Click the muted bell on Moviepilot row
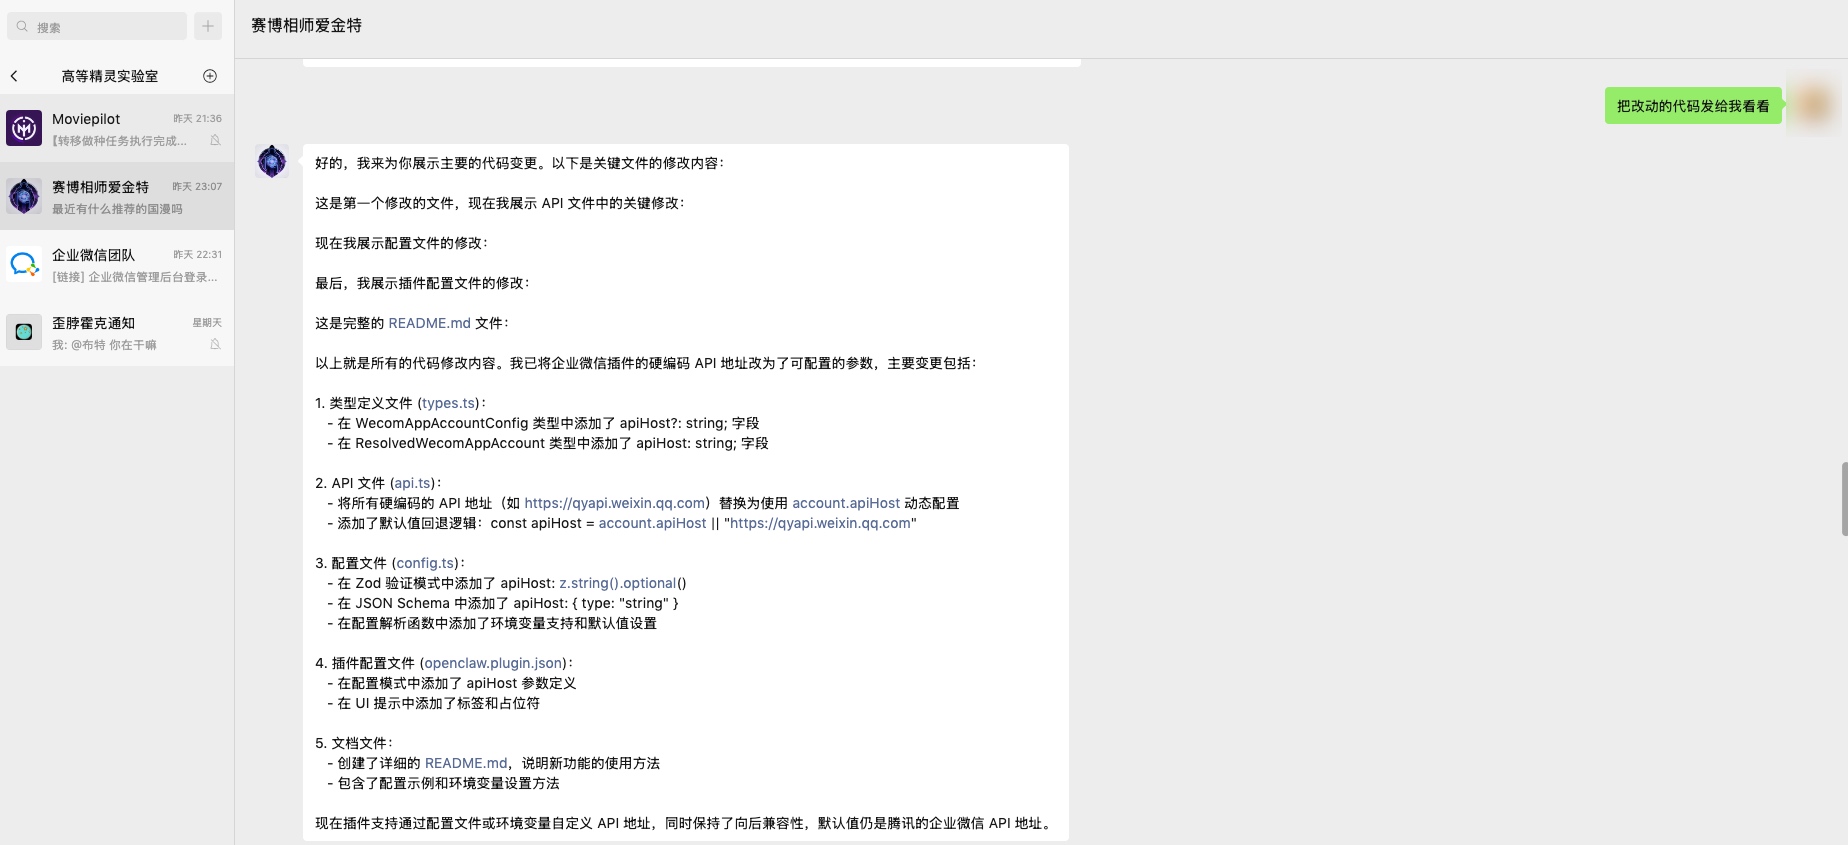 click(x=215, y=141)
